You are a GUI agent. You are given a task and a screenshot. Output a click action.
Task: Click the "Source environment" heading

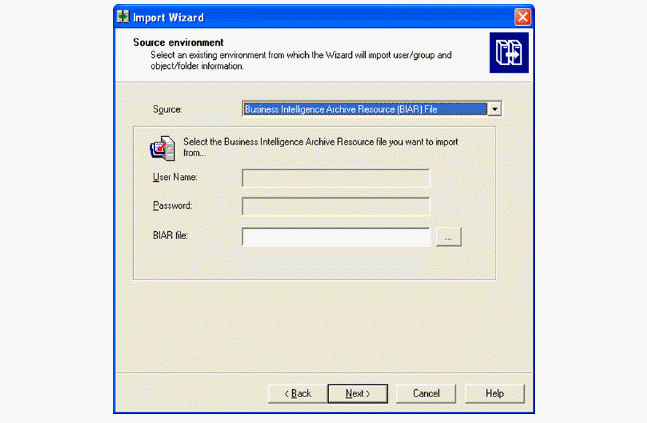coord(178,43)
